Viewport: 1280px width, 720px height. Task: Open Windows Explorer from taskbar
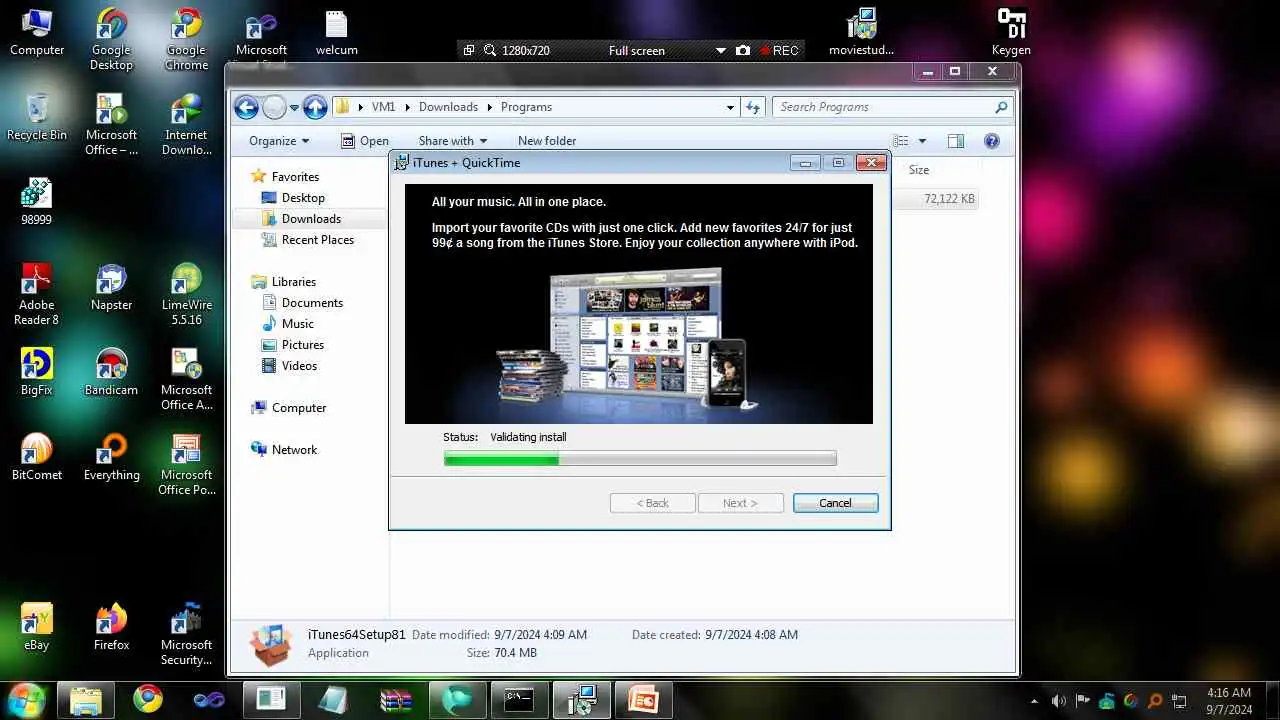pos(86,700)
